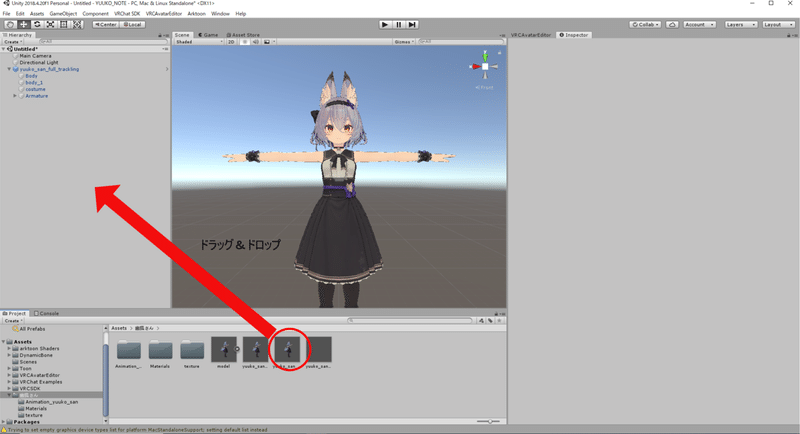This screenshot has width=800, height=434.
Task: Click Create button in Project panel
Action: [x=13, y=321]
